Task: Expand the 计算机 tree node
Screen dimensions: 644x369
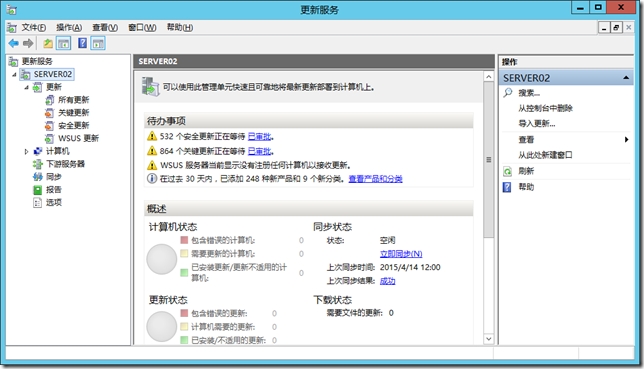Action: tap(26, 151)
